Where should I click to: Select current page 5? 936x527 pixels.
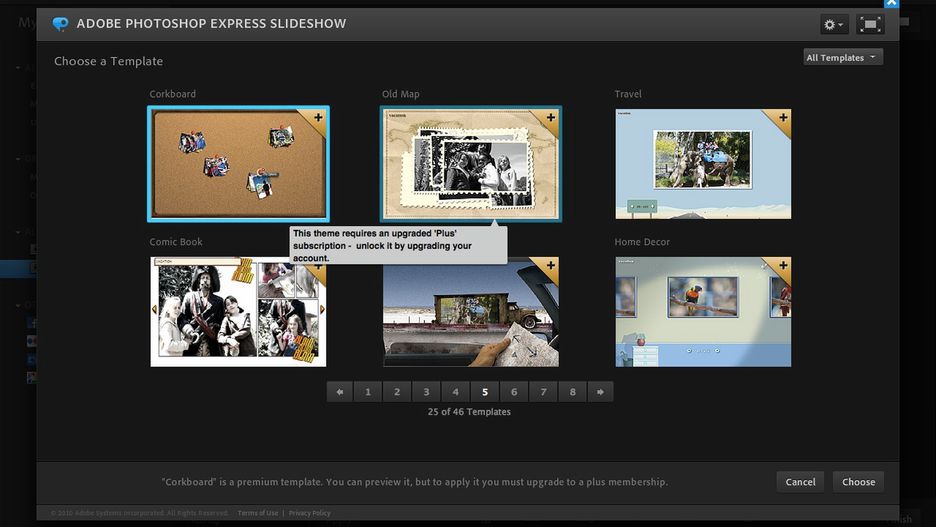(x=485, y=392)
